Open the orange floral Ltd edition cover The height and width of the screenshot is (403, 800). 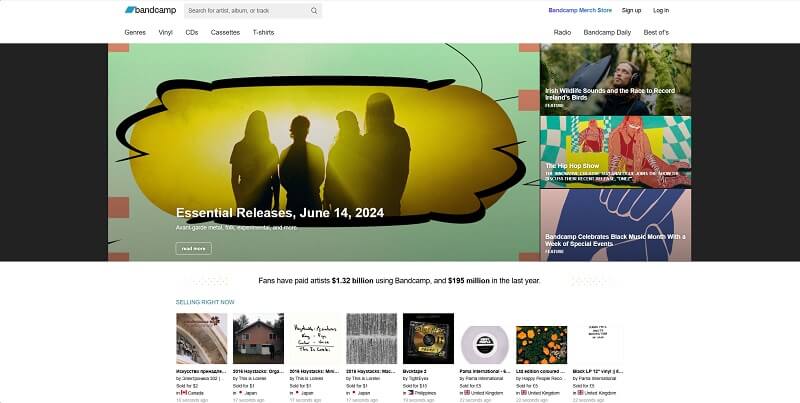[541, 344]
